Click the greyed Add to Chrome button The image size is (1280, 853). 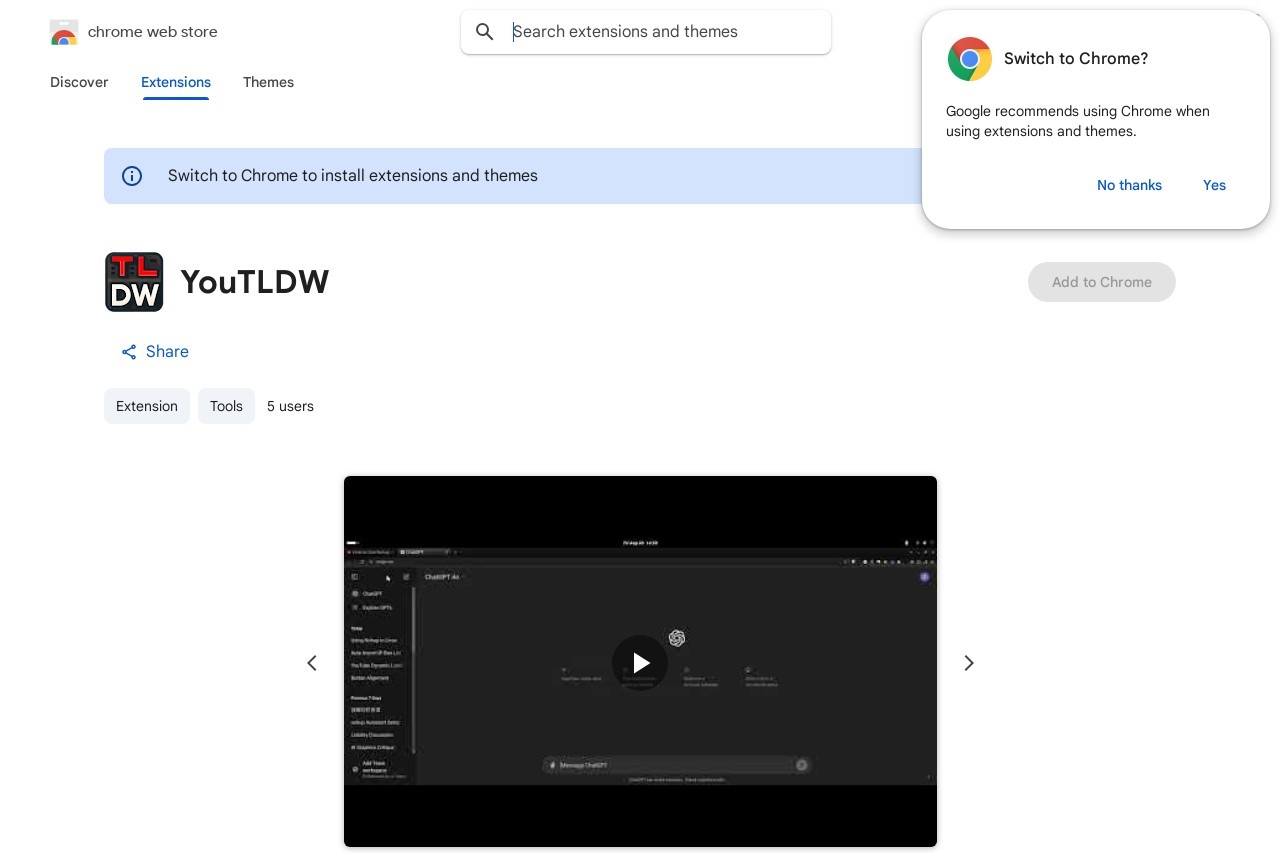pyautogui.click(x=1102, y=282)
